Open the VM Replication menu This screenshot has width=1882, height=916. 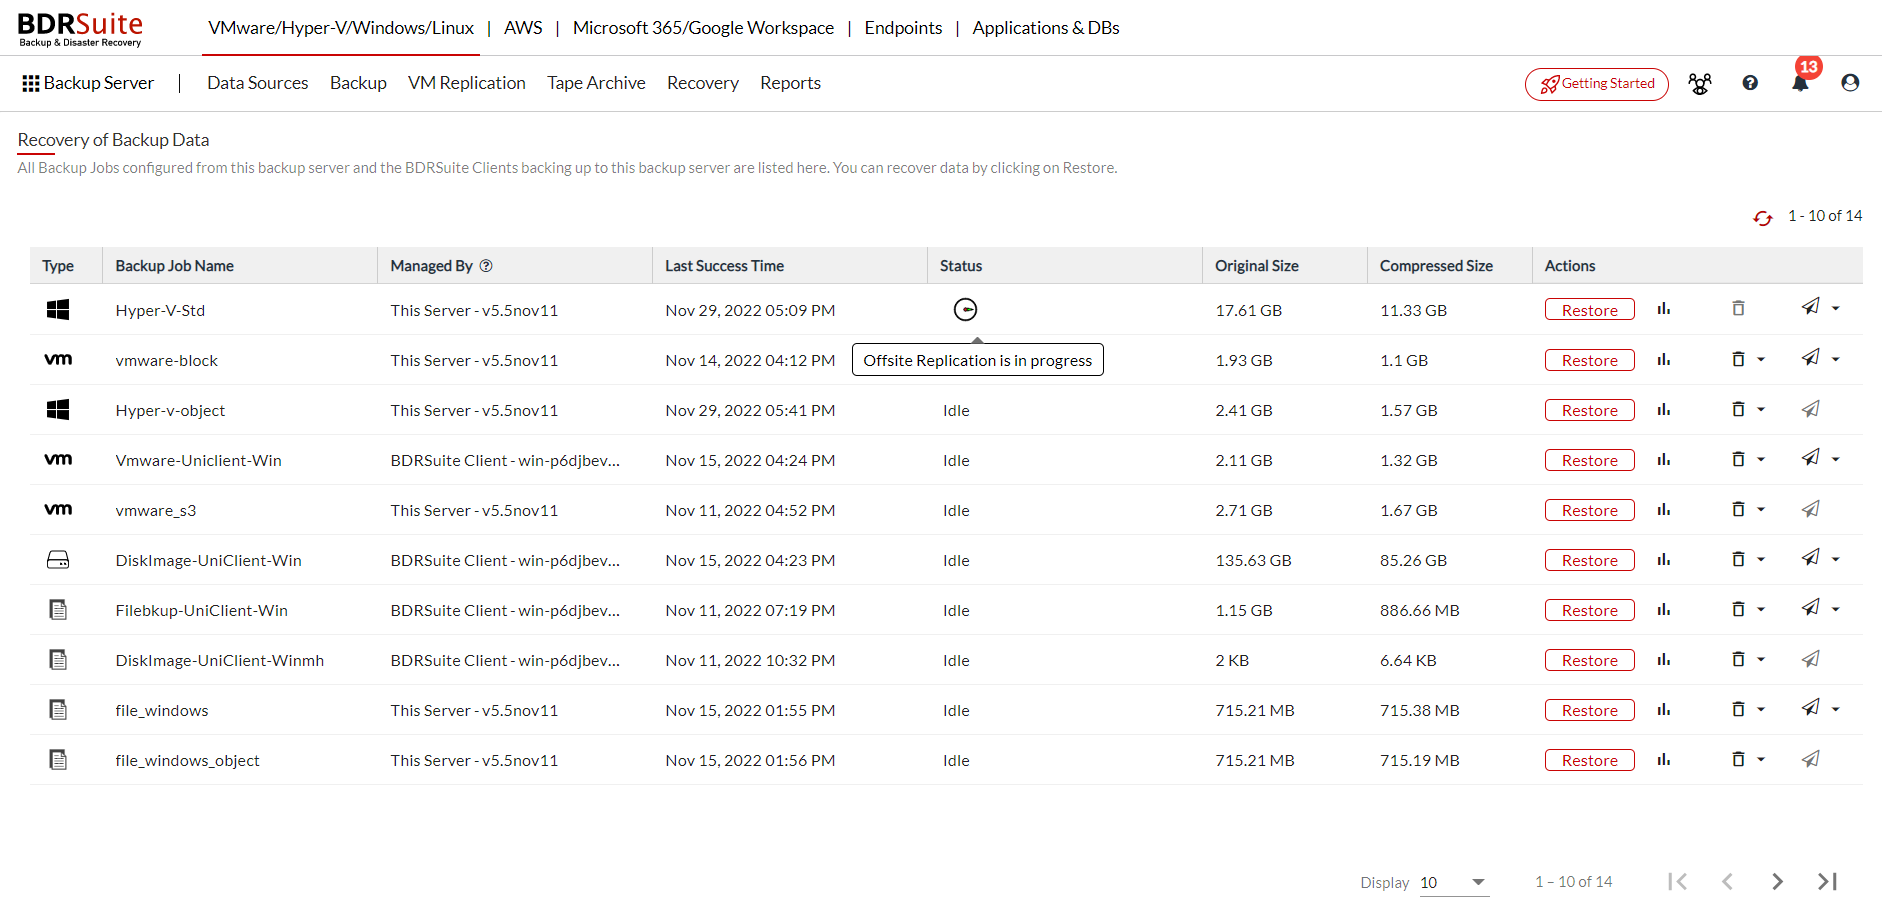click(467, 83)
